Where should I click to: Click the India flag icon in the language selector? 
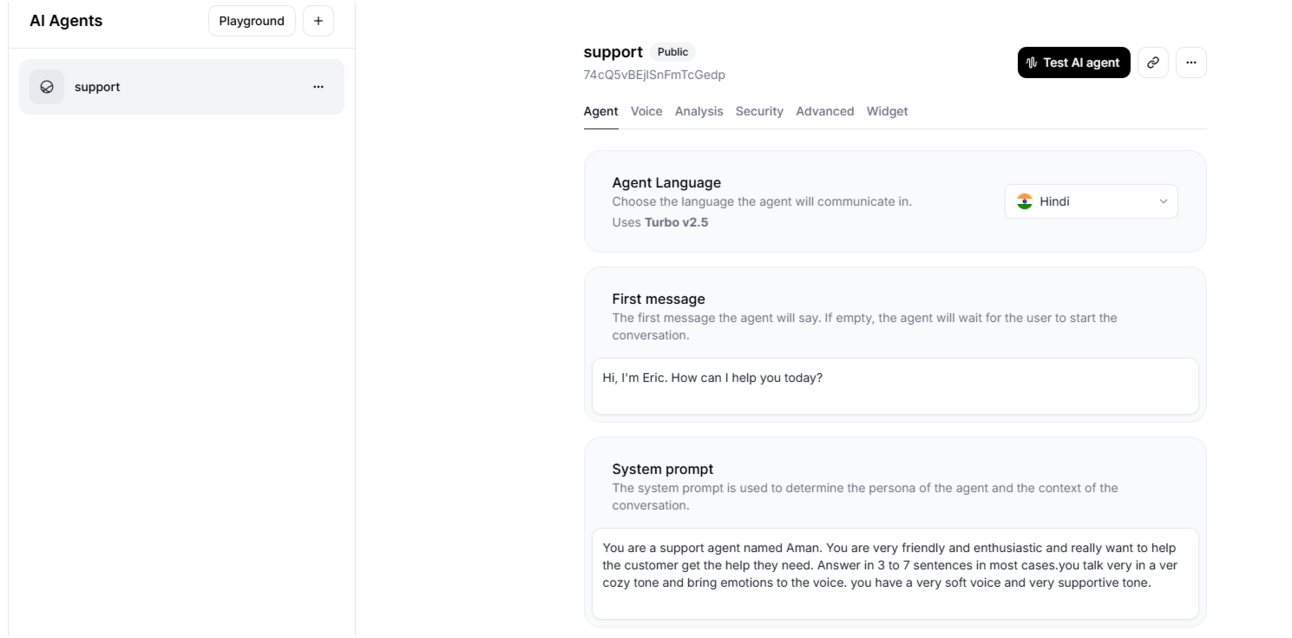tap(1024, 201)
